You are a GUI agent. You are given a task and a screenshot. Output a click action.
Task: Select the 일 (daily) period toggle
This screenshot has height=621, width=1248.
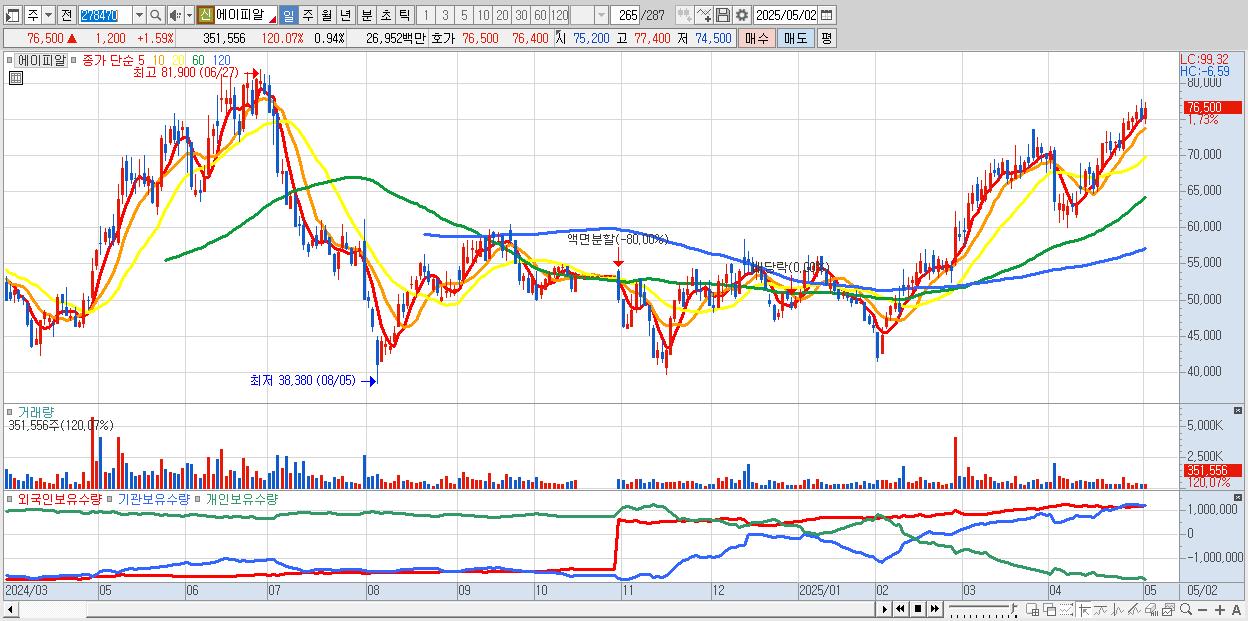288,15
